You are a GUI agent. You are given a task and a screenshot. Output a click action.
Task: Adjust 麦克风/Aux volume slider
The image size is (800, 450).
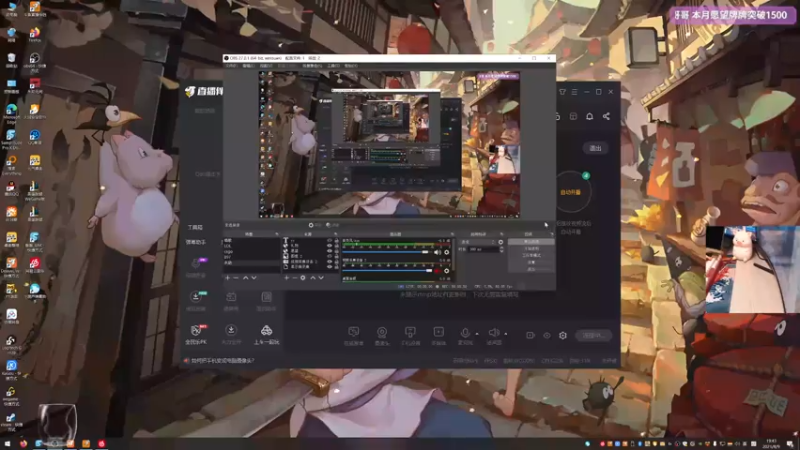point(385,252)
